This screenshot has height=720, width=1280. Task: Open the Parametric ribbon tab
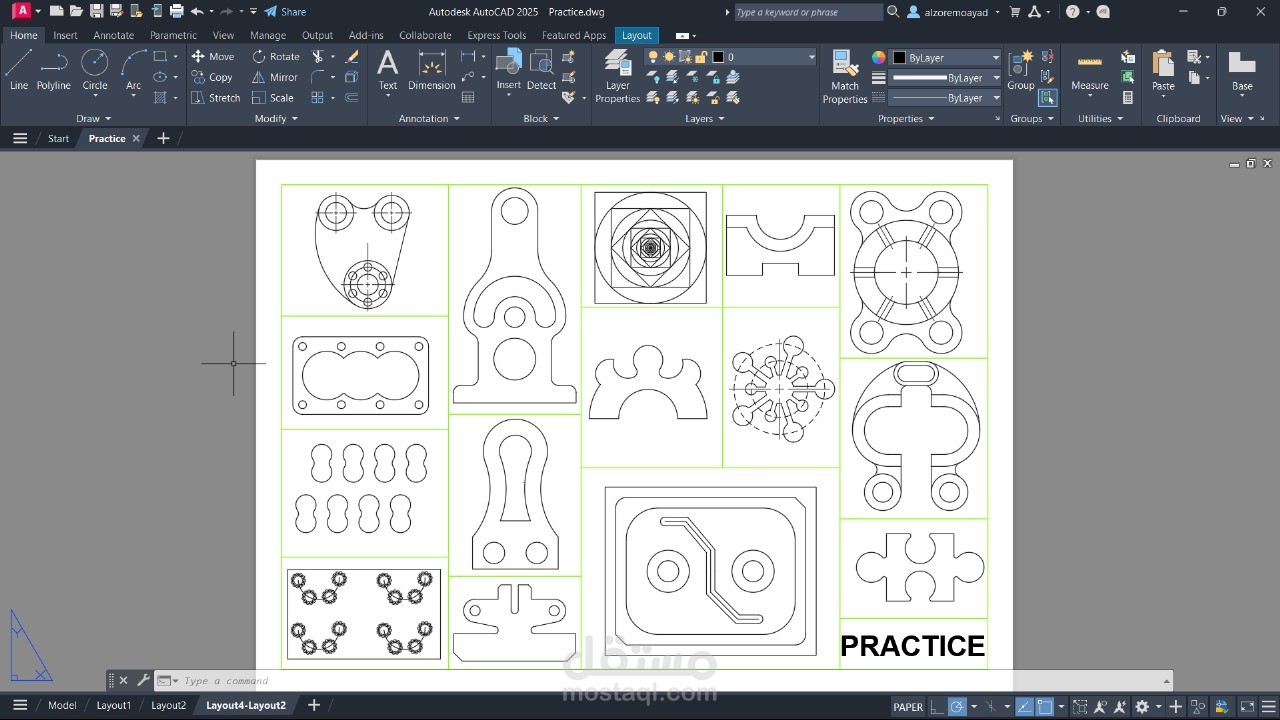[173, 35]
